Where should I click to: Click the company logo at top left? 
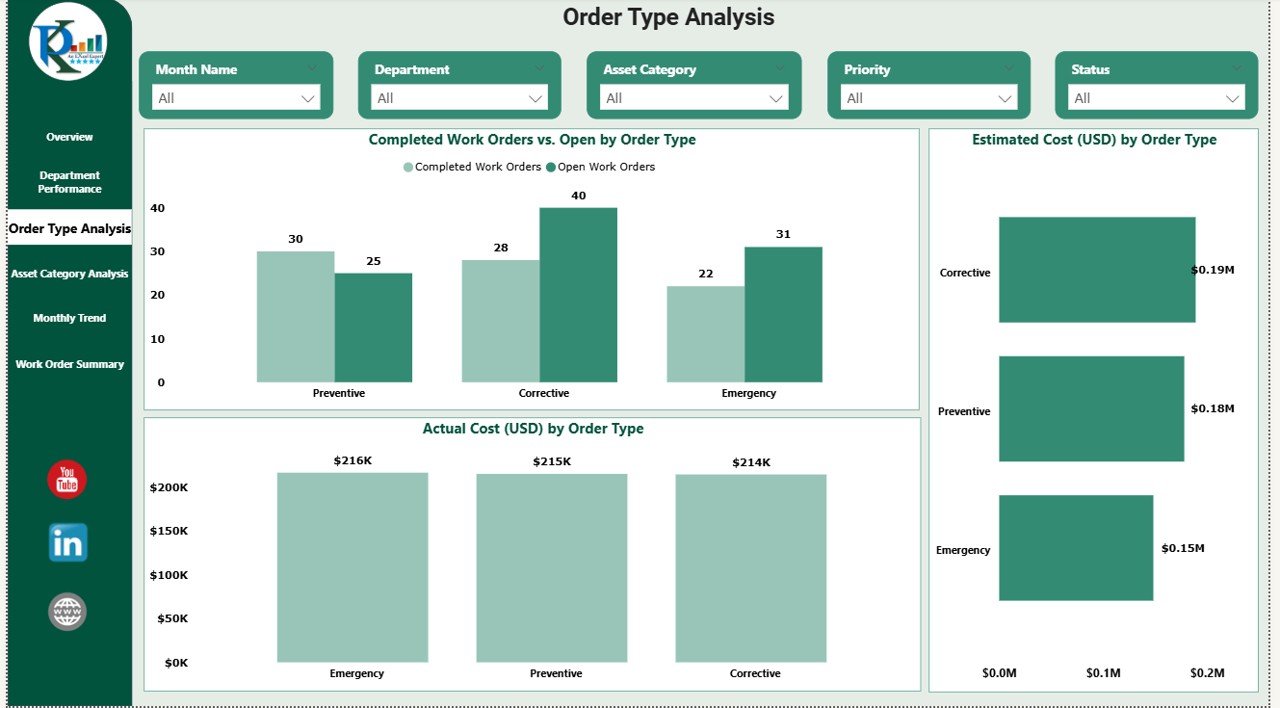pos(68,40)
